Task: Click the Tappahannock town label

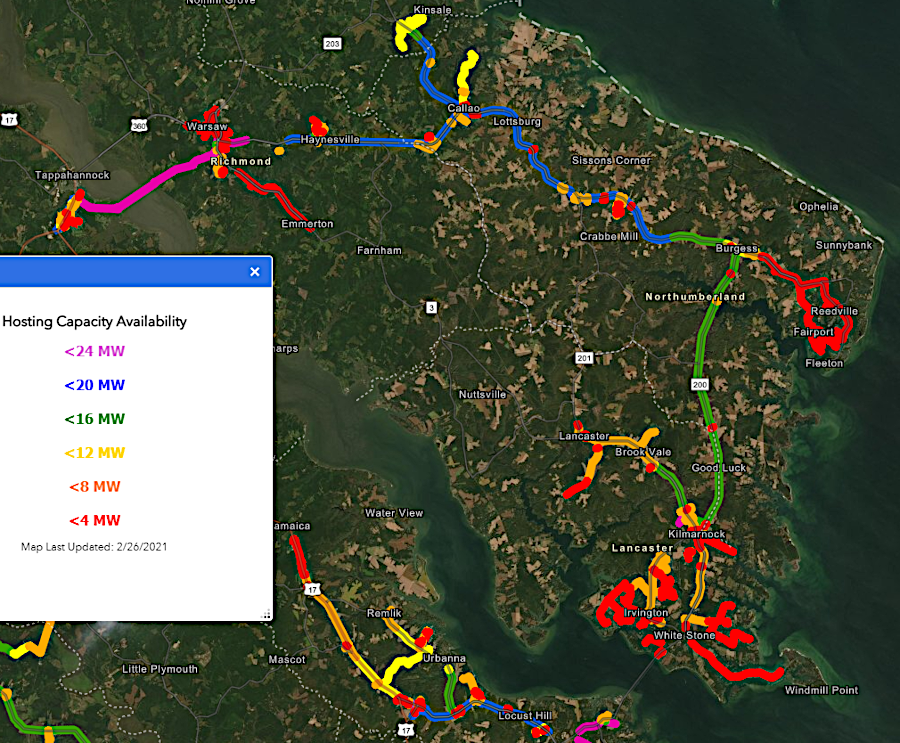Action: (72, 175)
